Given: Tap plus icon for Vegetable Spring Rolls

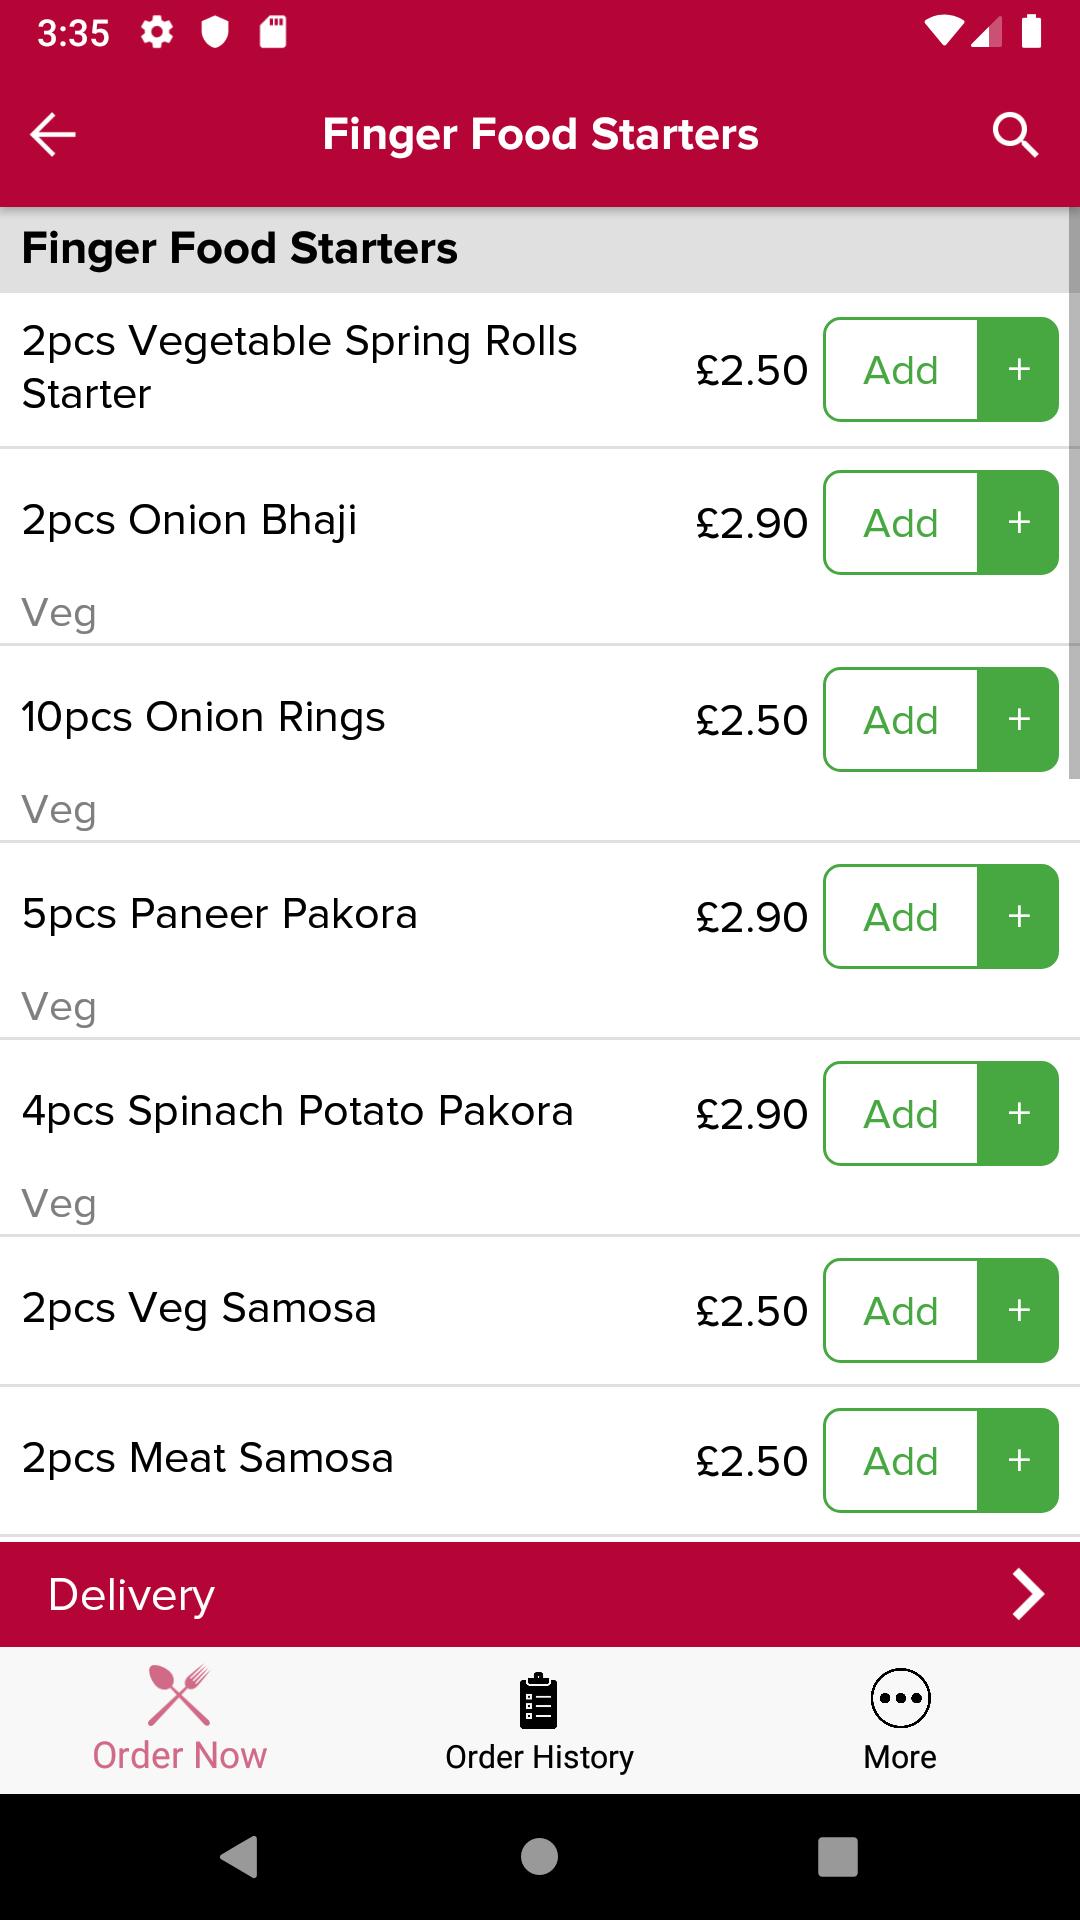Looking at the screenshot, I should (x=1018, y=369).
